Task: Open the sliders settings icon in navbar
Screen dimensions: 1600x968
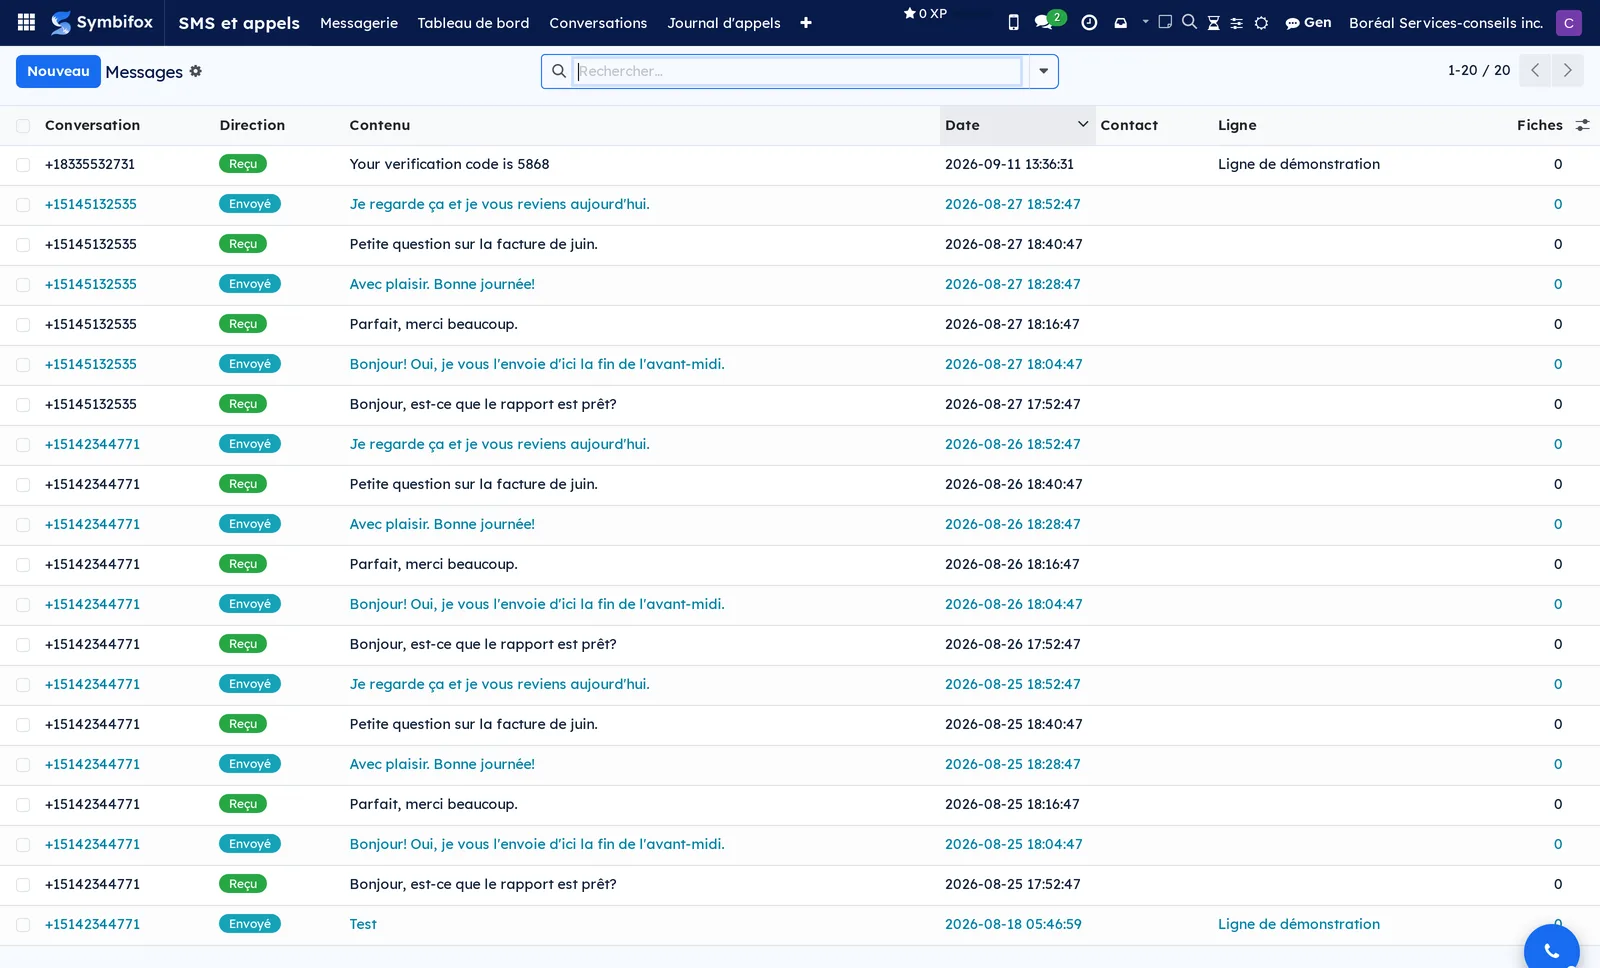Action: click(1237, 23)
